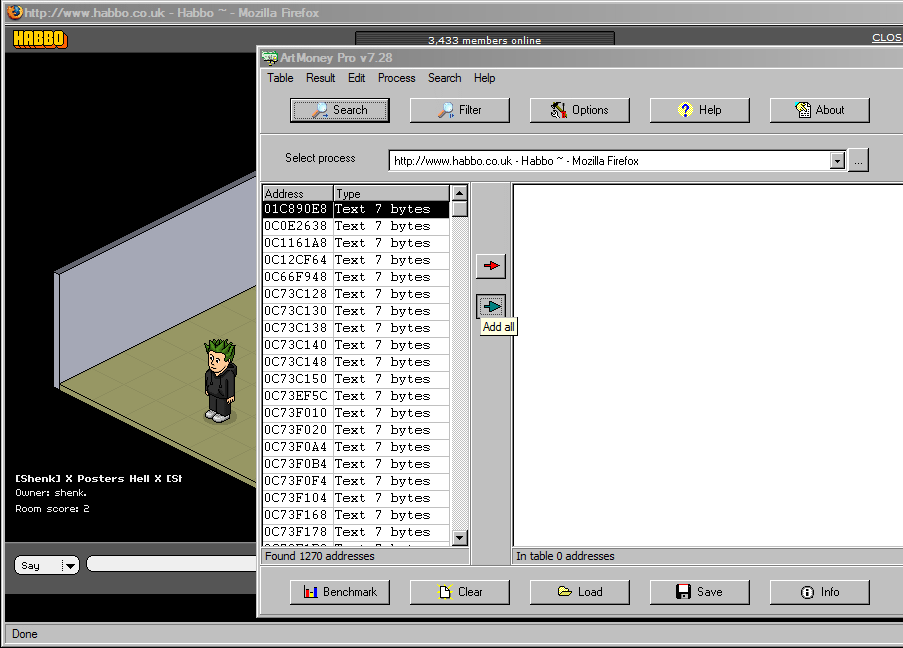
Task: Click the Habbo logo icon
Action: (x=40, y=39)
